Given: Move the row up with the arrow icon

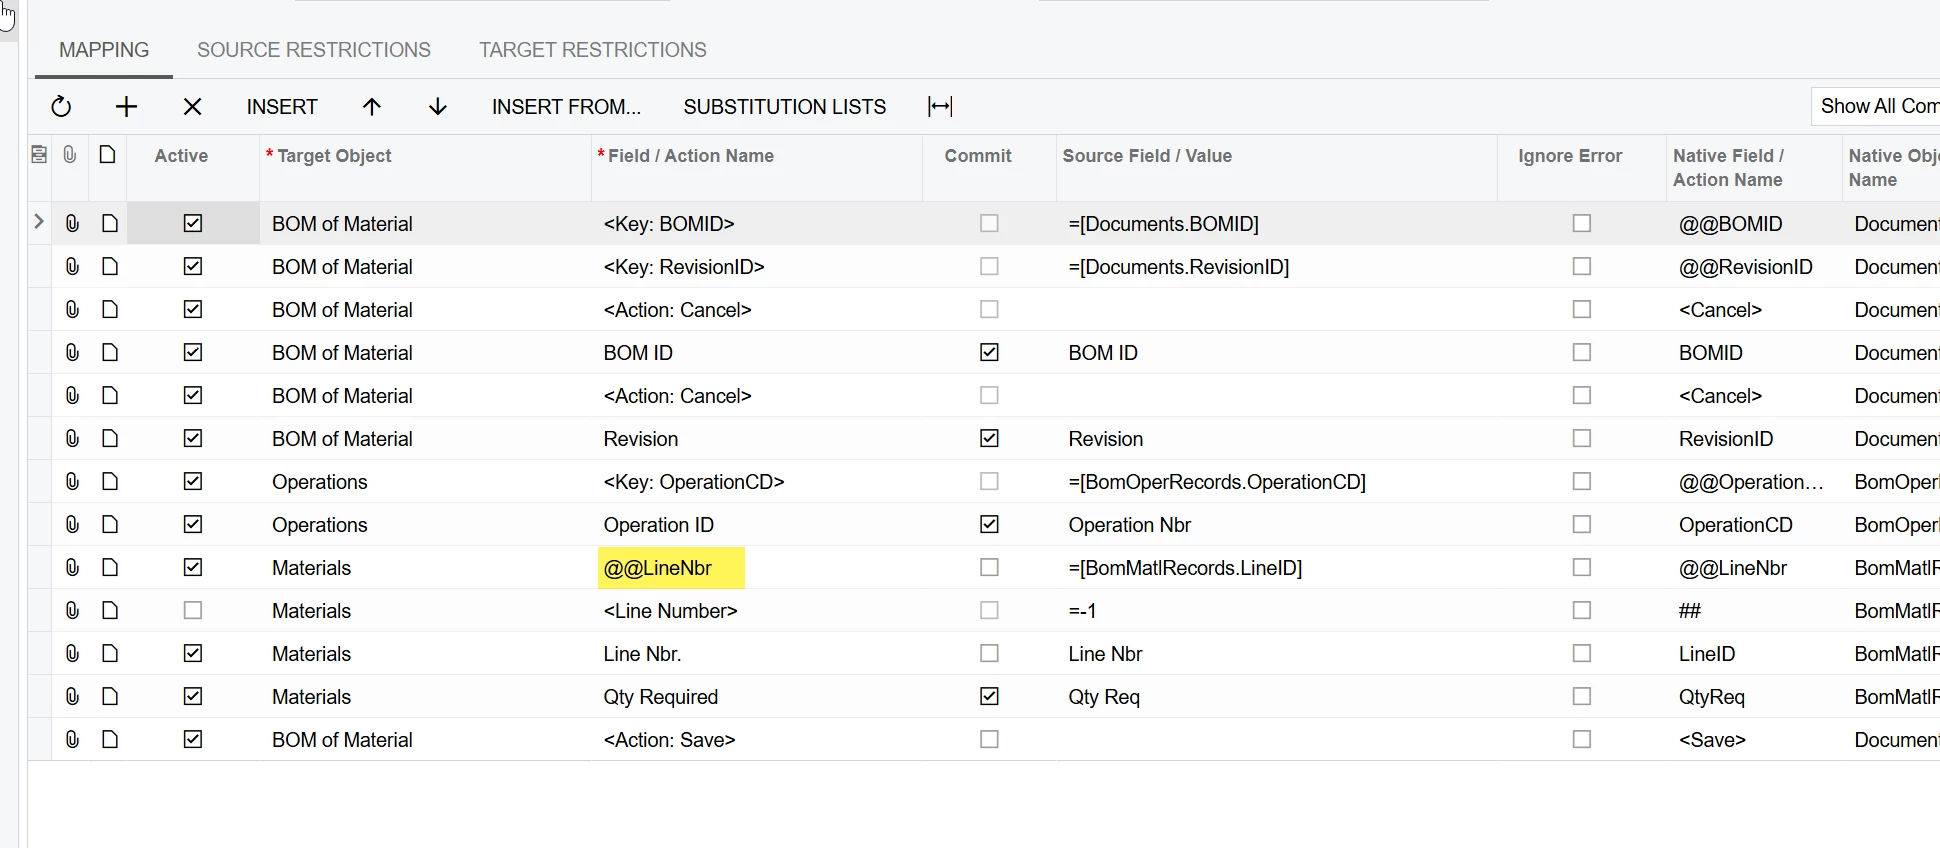Looking at the screenshot, I should point(372,107).
